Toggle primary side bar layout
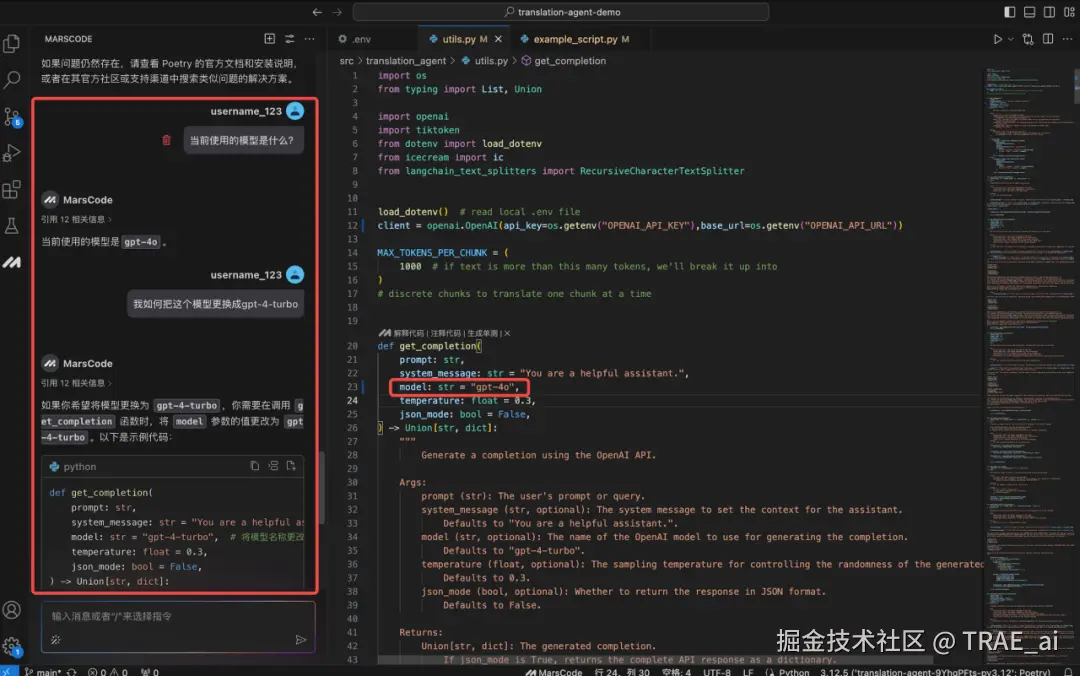The height and width of the screenshot is (676, 1080). (1009, 12)
